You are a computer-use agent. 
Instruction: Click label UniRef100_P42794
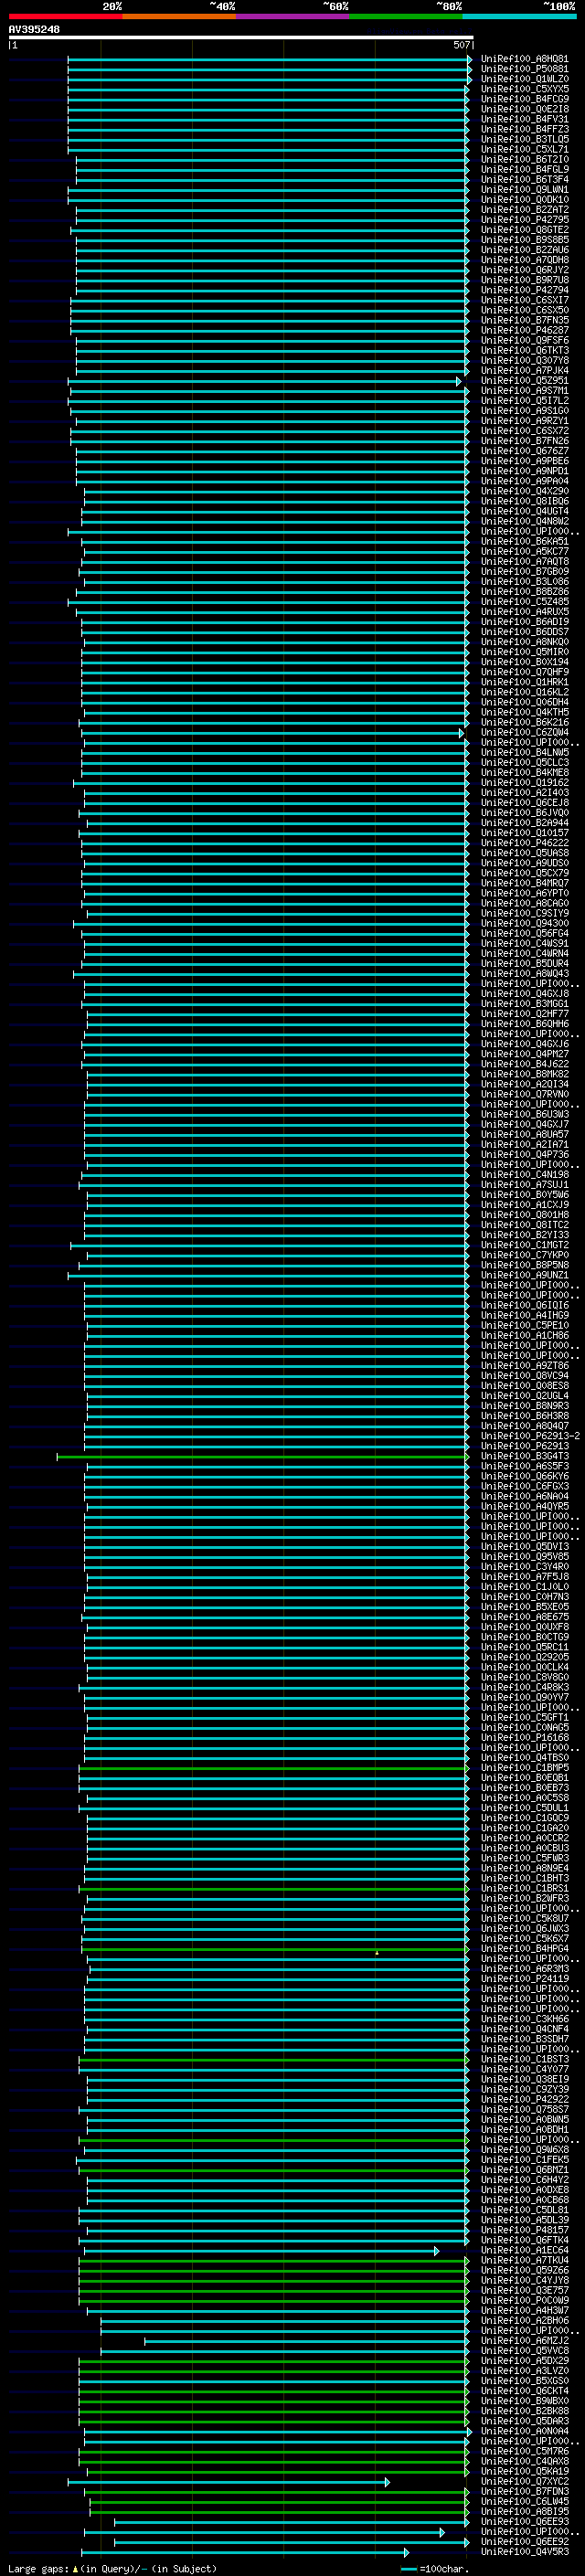(x=524, y=290)
